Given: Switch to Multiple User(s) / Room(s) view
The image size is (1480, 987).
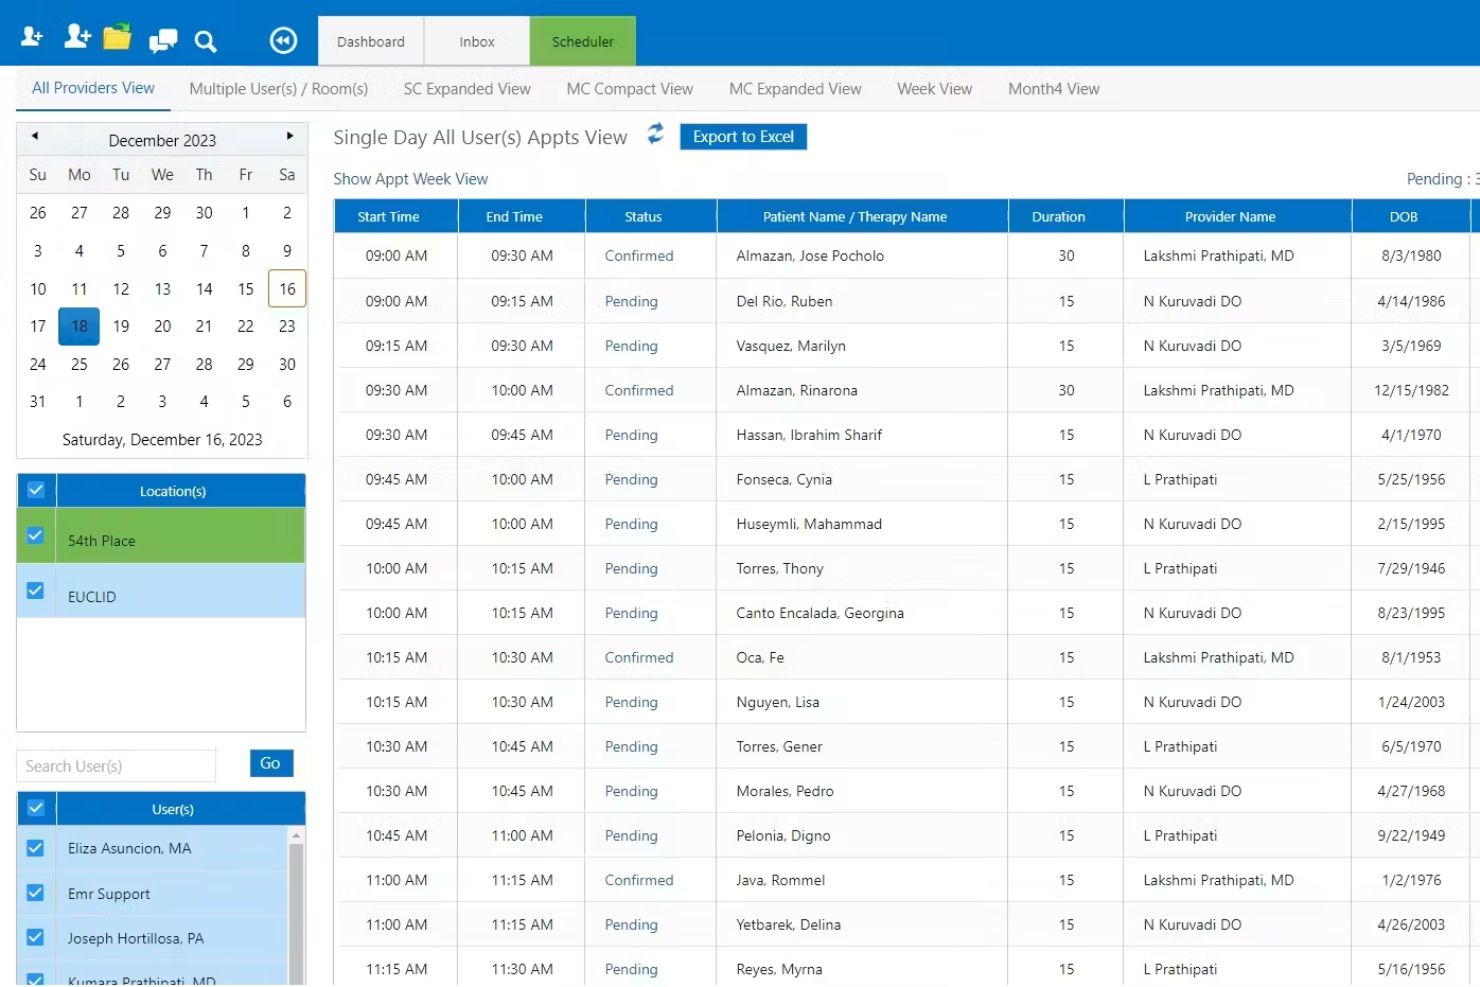Looking at the screenshot, I should 279,89.
